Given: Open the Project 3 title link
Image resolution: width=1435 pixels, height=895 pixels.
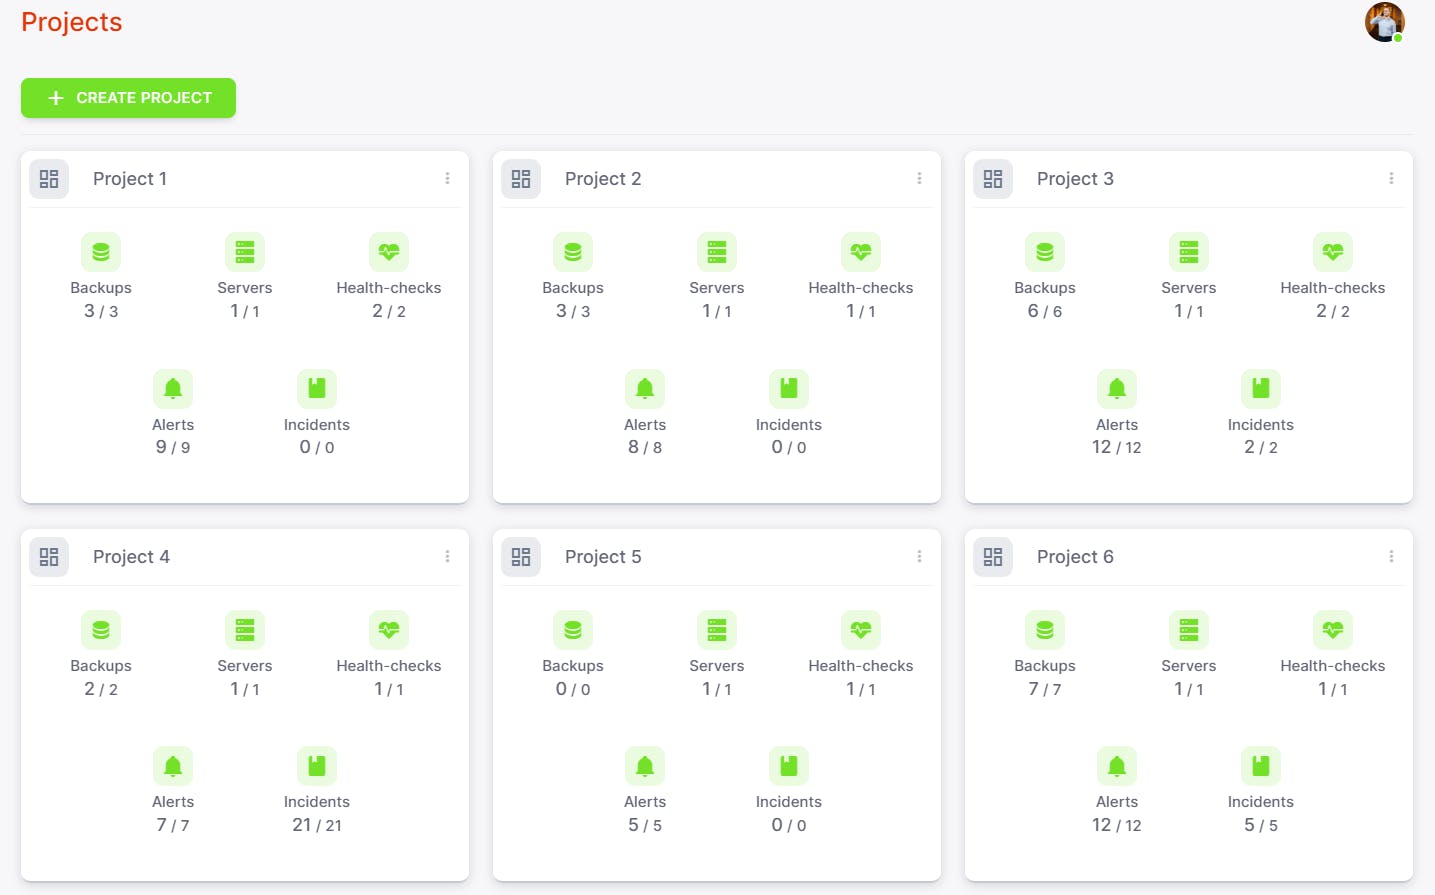Looking at the screenshot, I should coord(1075,179).
